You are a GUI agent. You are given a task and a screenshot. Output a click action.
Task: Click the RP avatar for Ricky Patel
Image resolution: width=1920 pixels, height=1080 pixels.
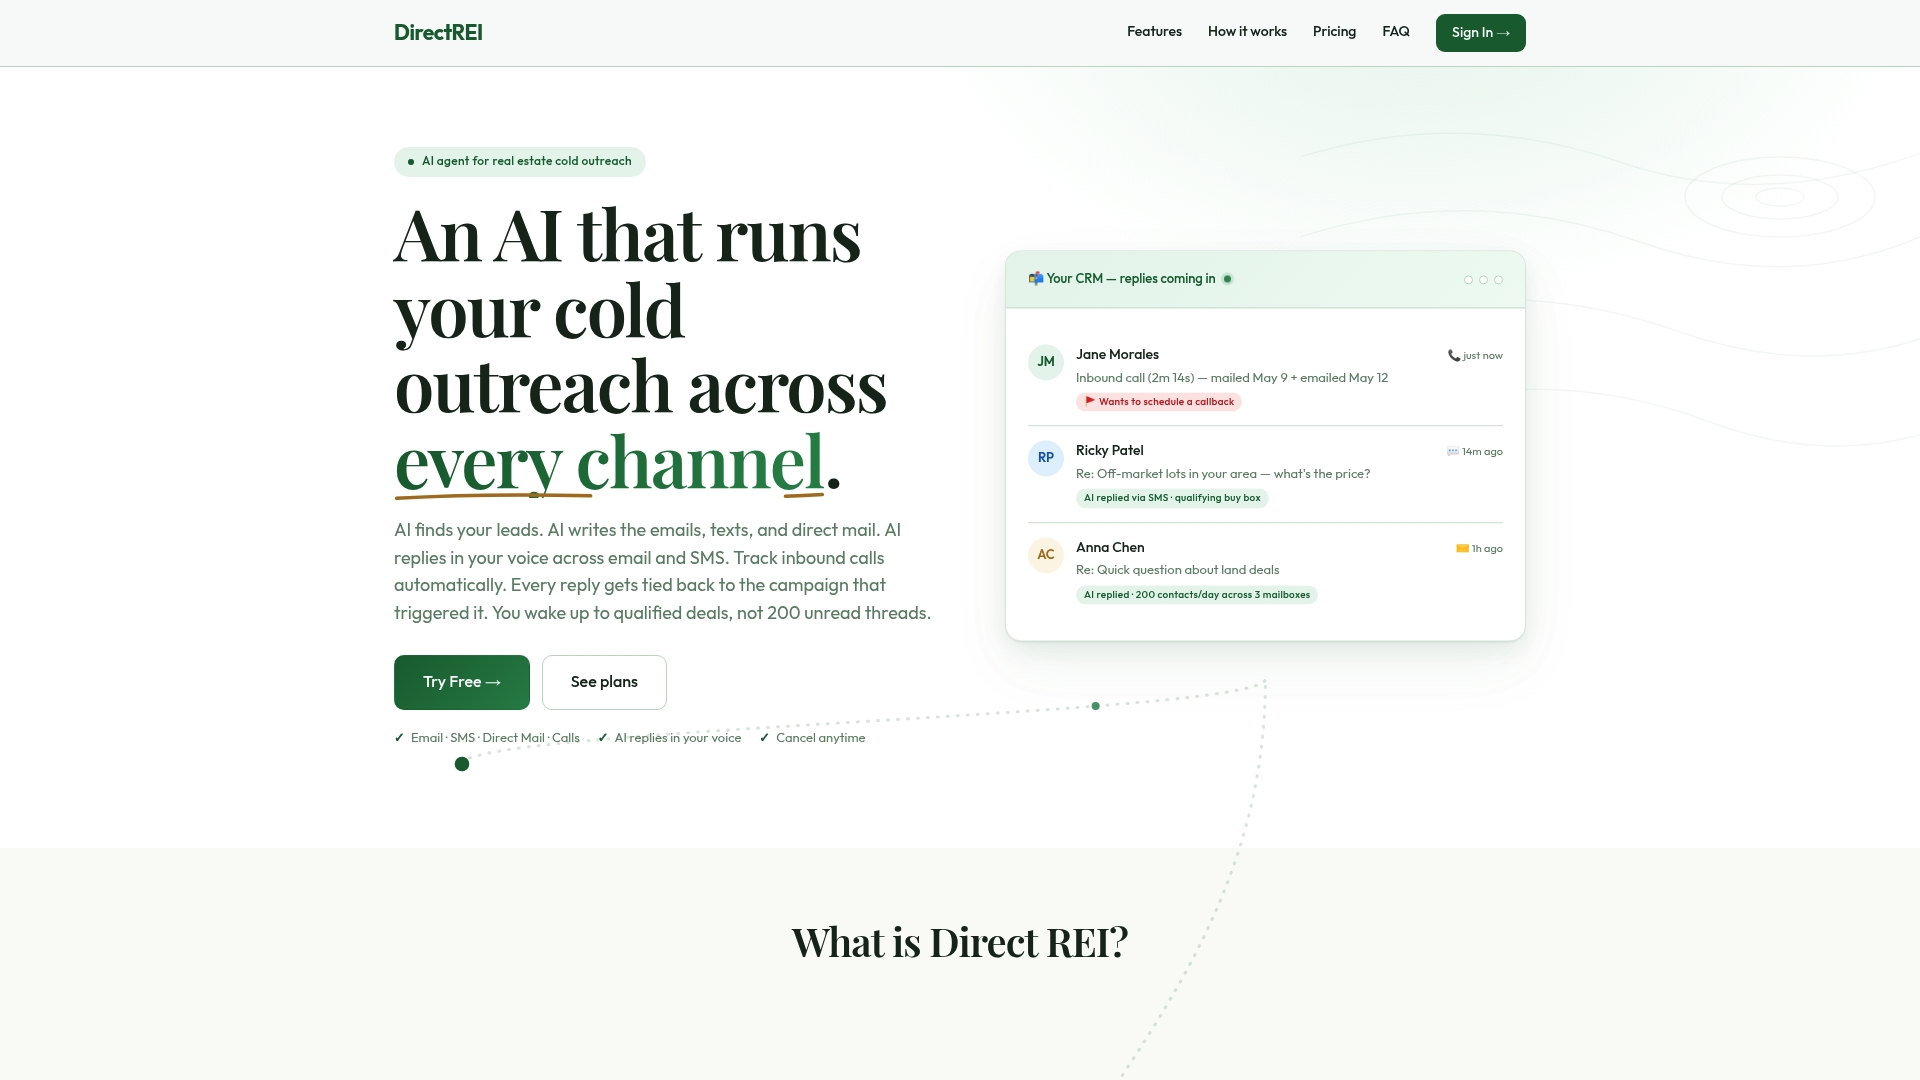(1046, 458)
